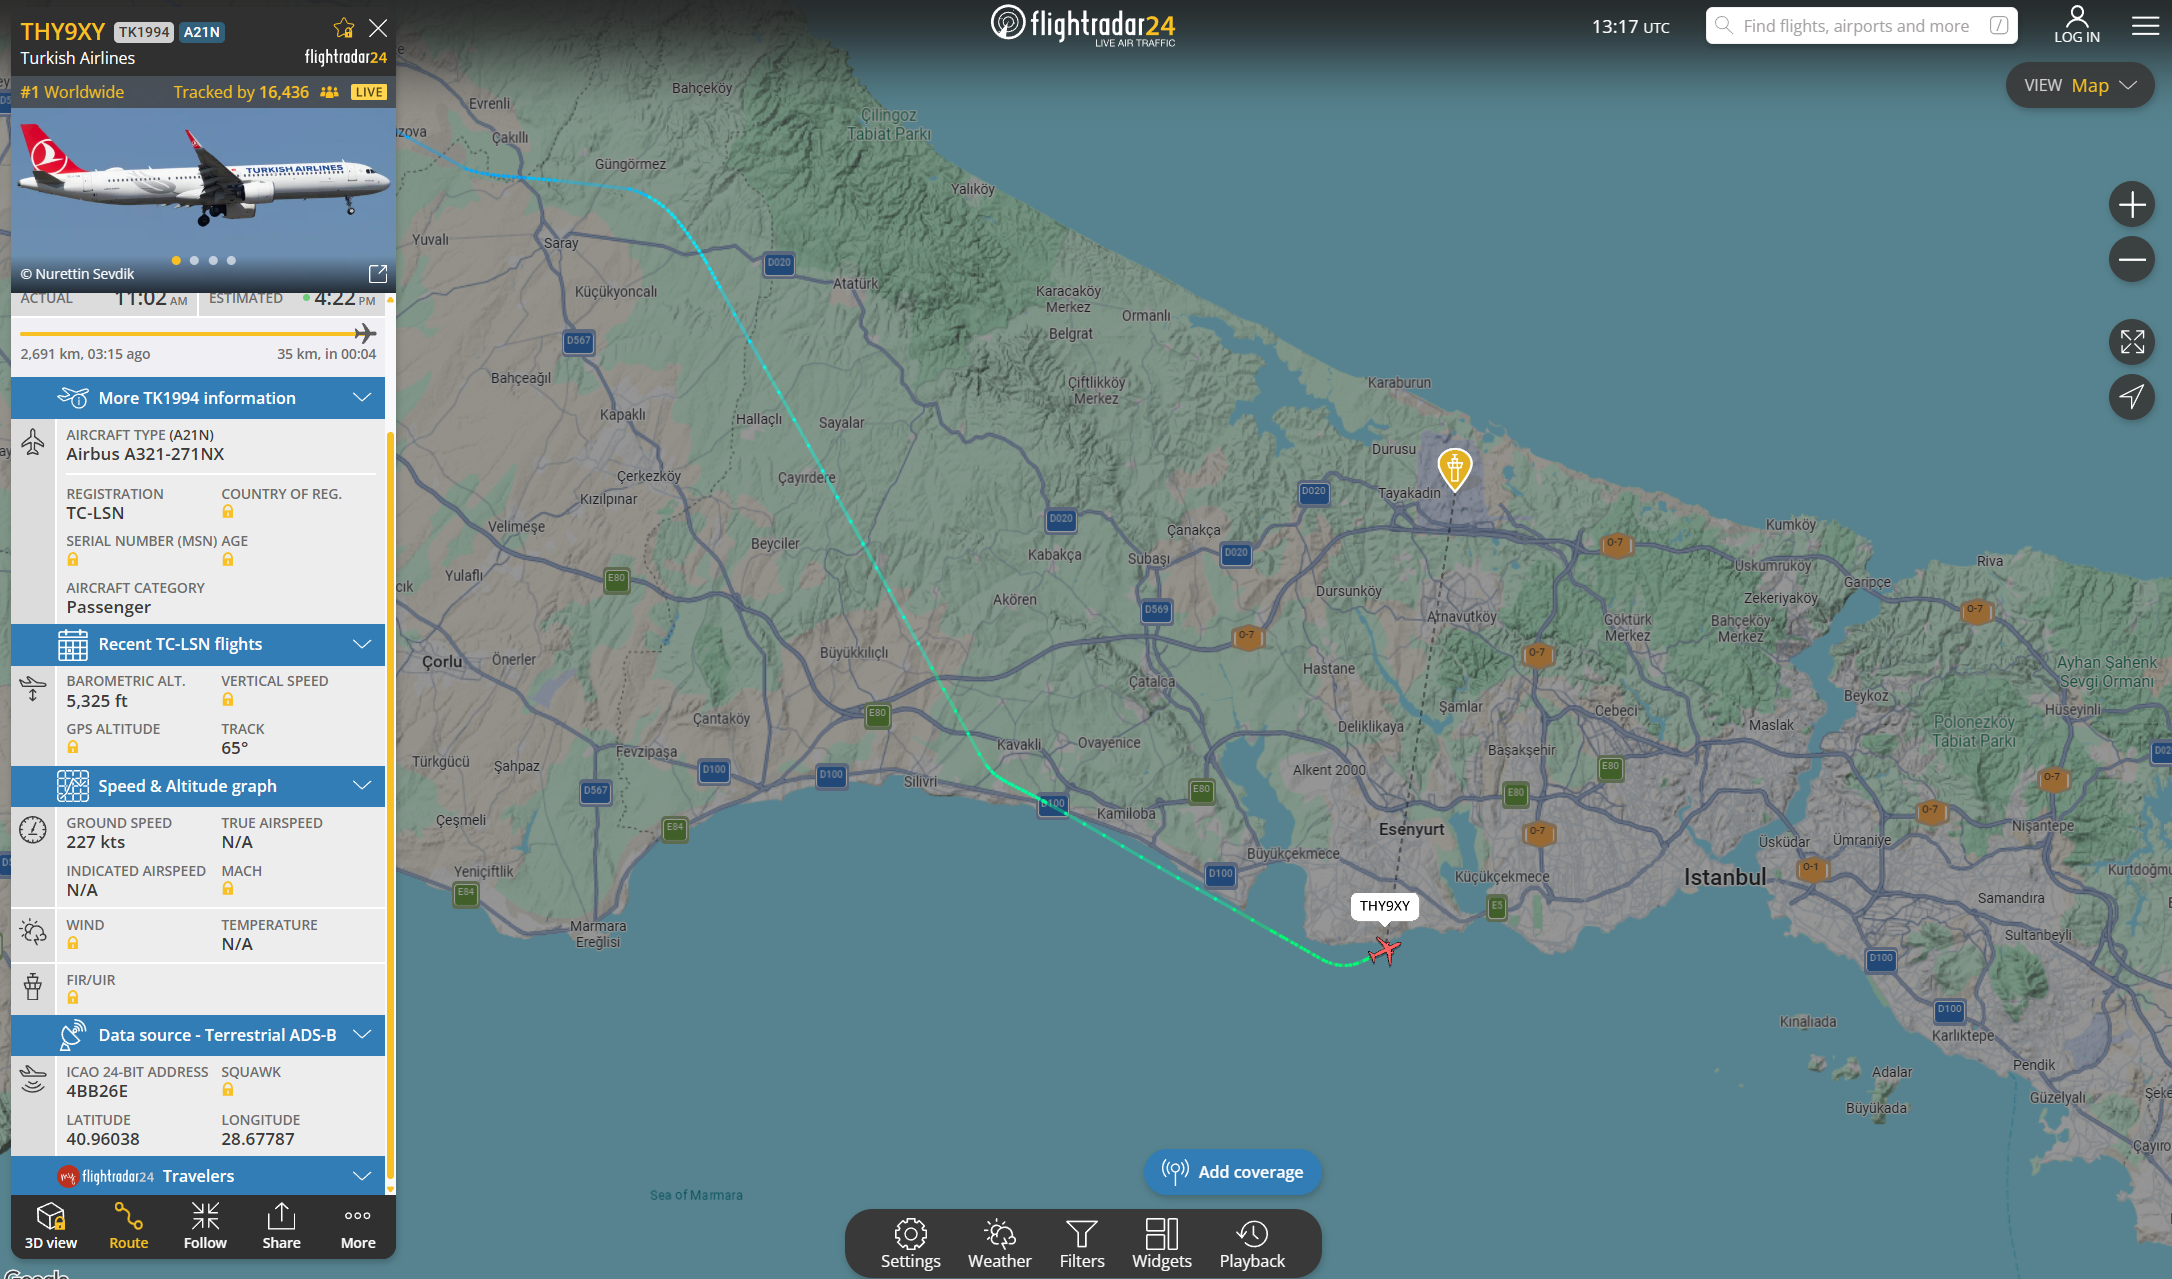Viewport: 2172px width, 1279px height.
Task: Click locked GPS Altitude padlock
Action: click(x=73, y=748)
